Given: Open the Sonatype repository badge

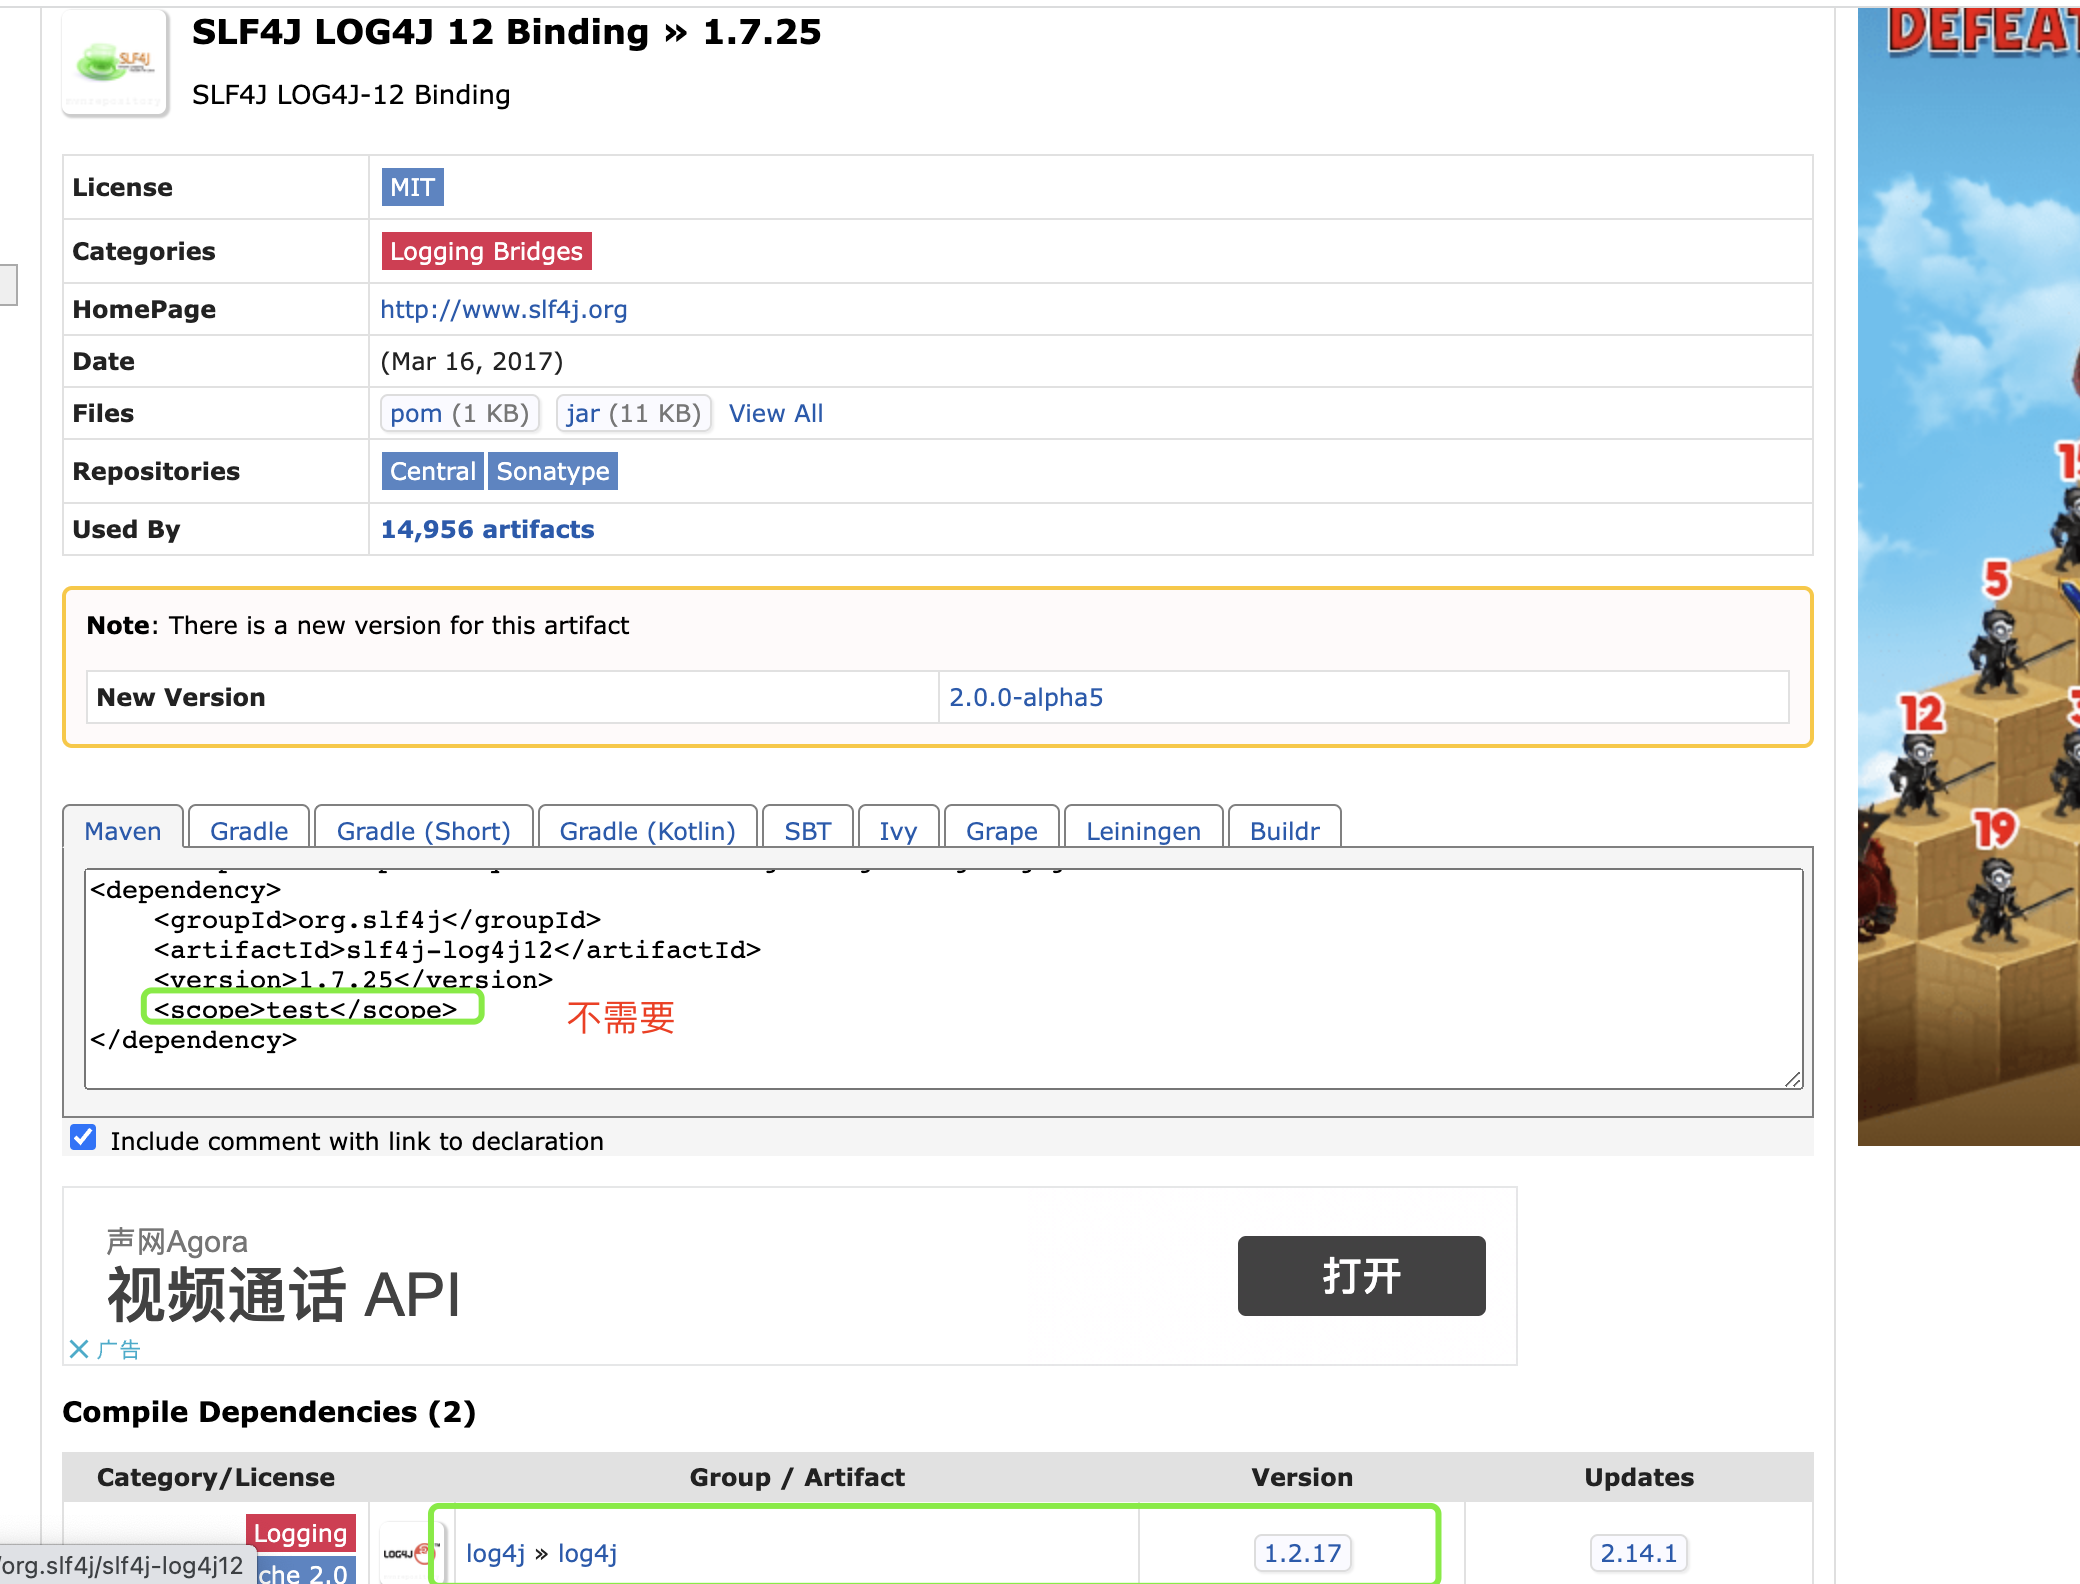Looking at the screenshot, I should (553, 471).
